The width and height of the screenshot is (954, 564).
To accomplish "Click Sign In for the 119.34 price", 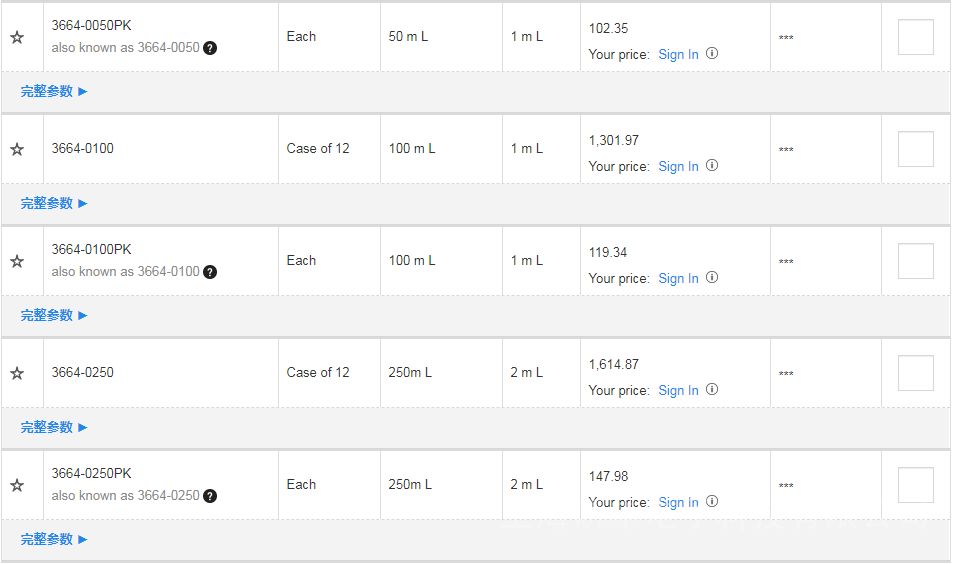I will (678, 278).
